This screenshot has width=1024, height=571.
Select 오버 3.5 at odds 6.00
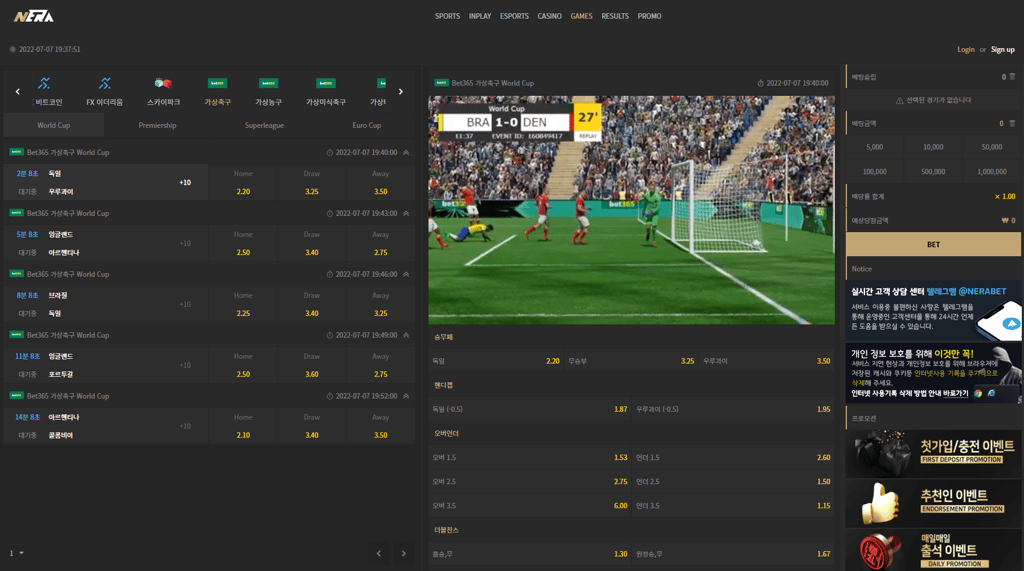click(x=530, y=506)
